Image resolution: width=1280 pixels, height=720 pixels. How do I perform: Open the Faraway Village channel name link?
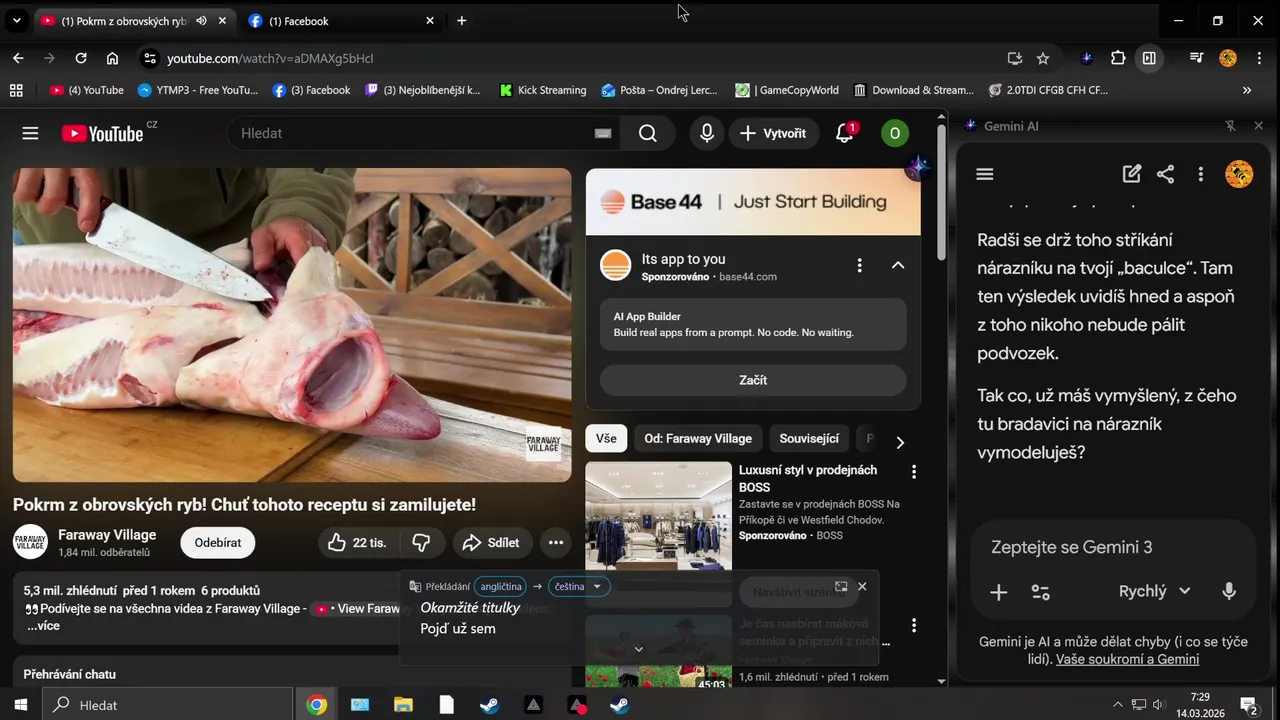(107, 534)
